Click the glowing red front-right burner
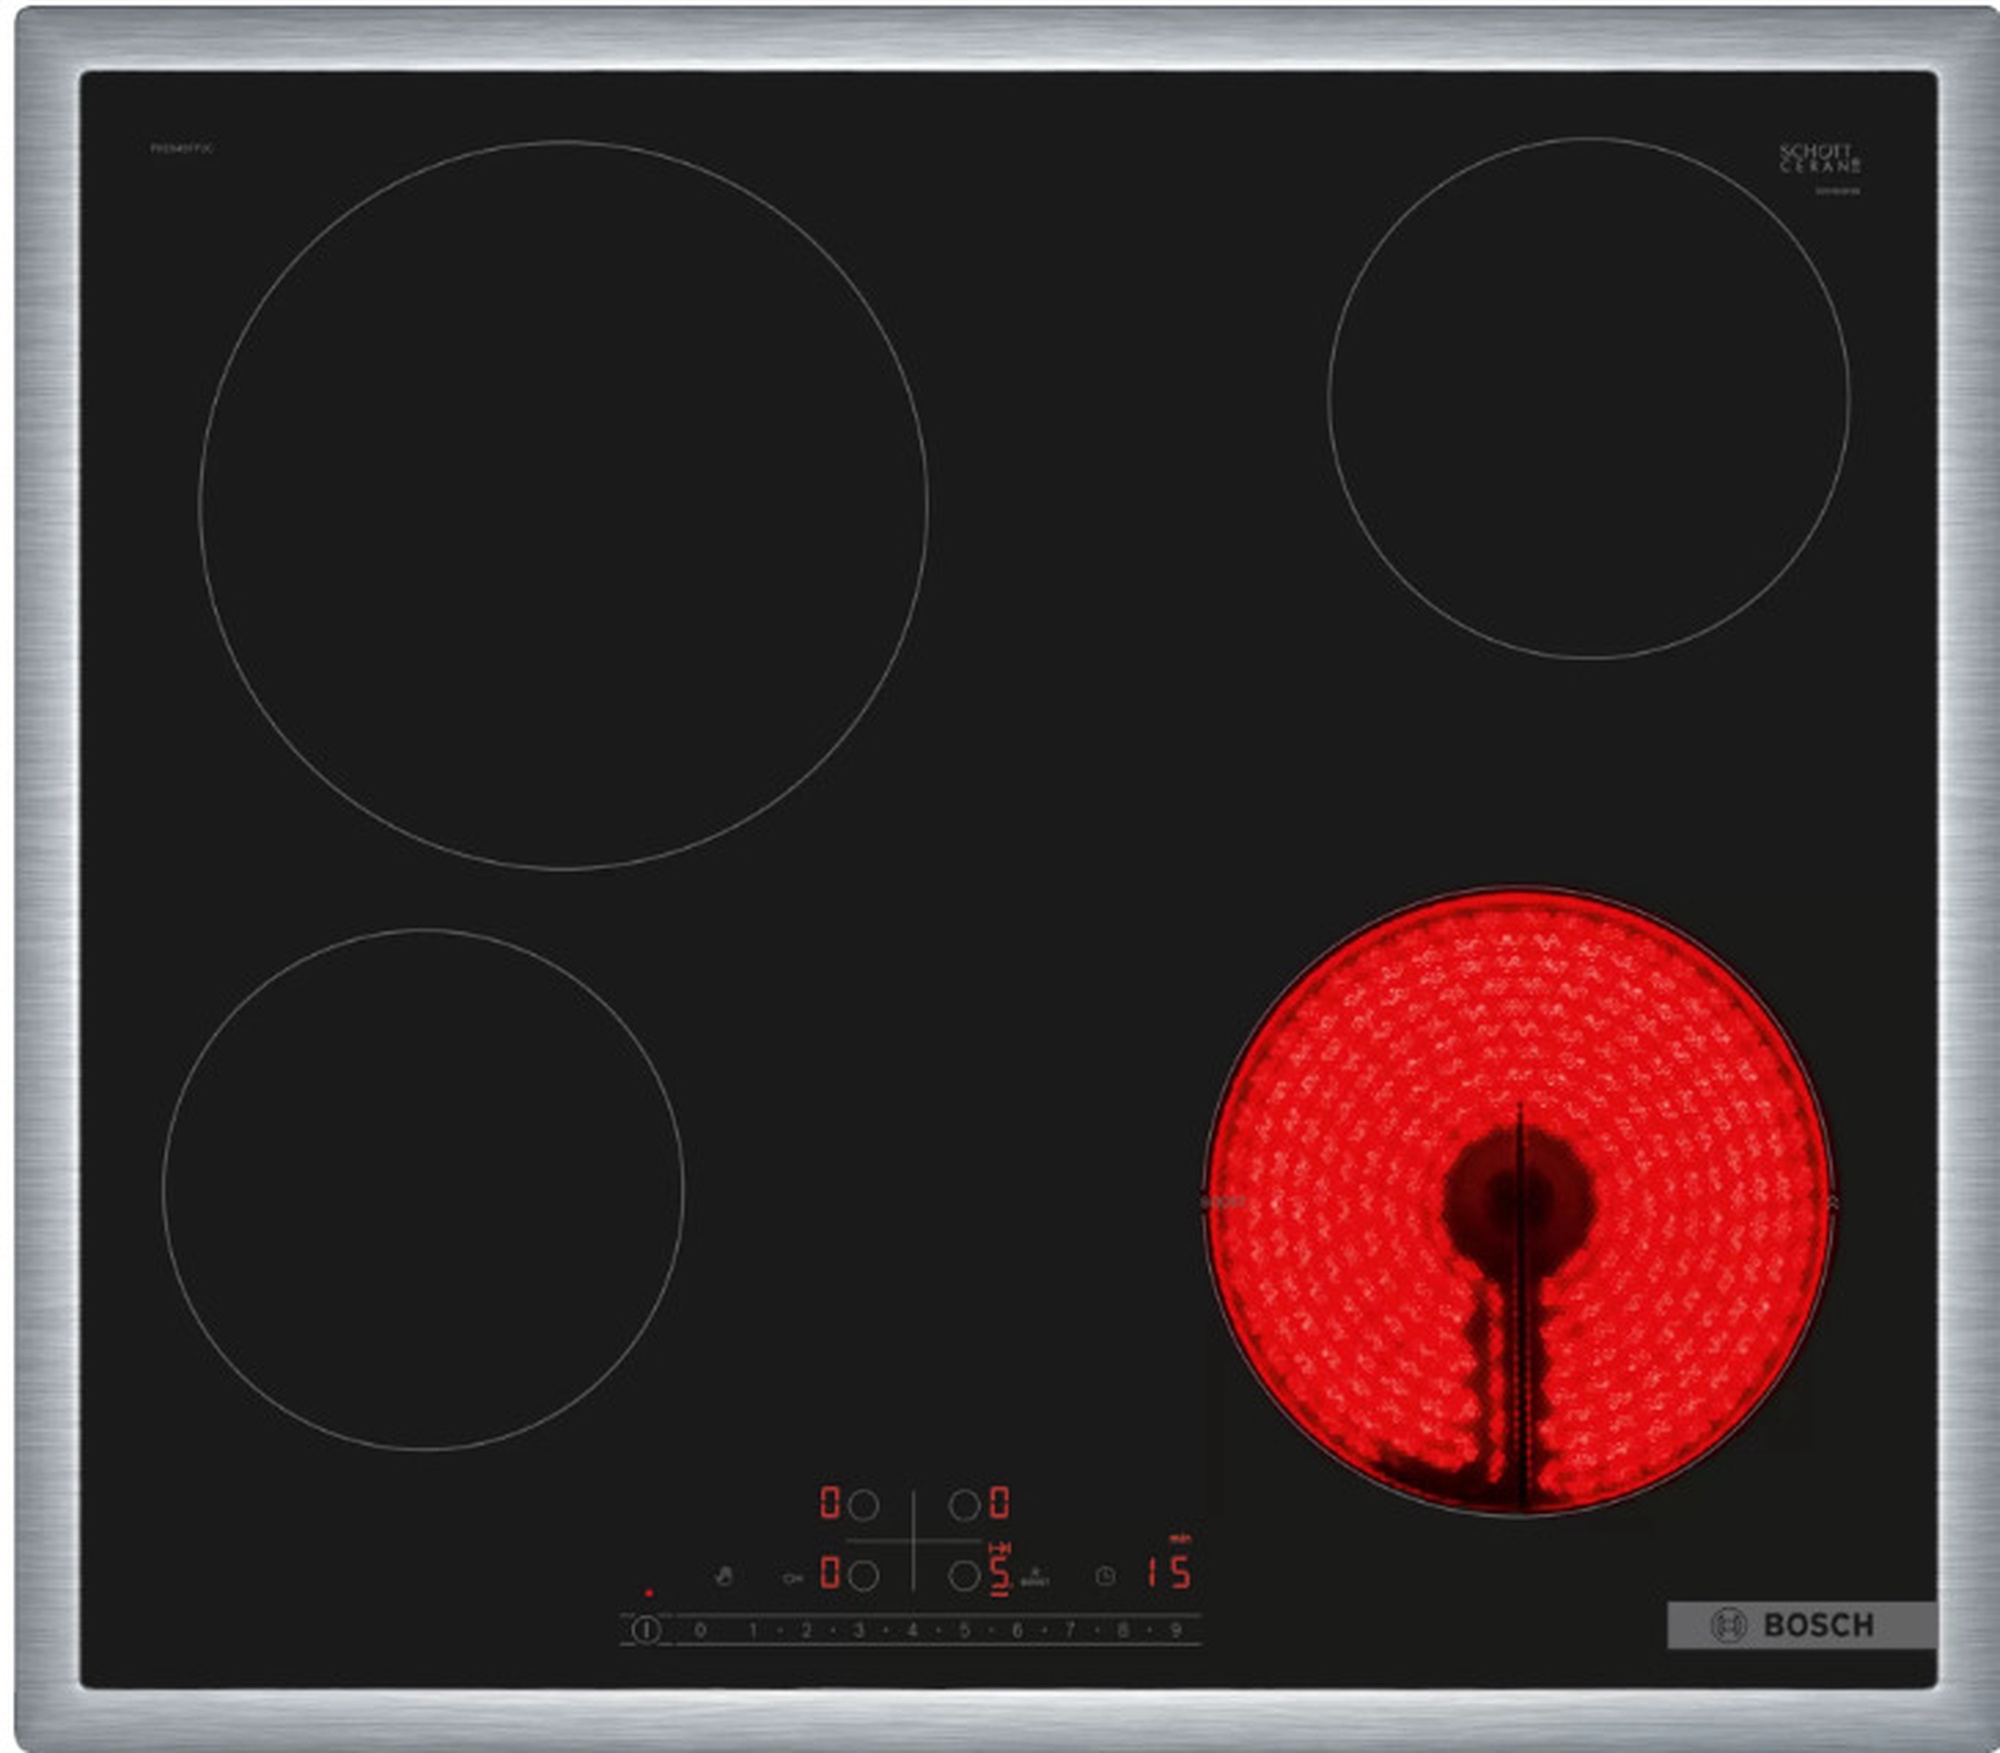This screenshot has width=2000, height=1753. [1519, 1200]
